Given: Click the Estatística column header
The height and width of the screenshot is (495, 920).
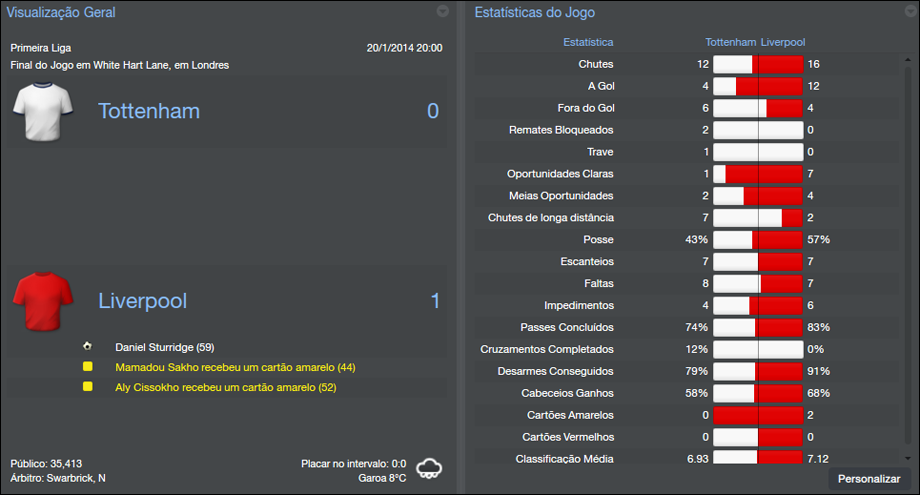Looking at the screenshot, I should 588,43.
